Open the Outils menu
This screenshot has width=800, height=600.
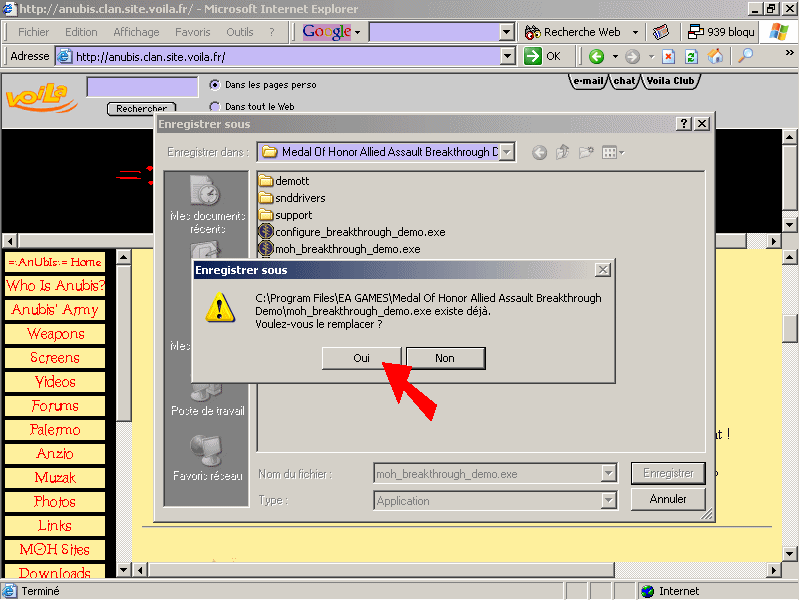[x=239, y=32]
